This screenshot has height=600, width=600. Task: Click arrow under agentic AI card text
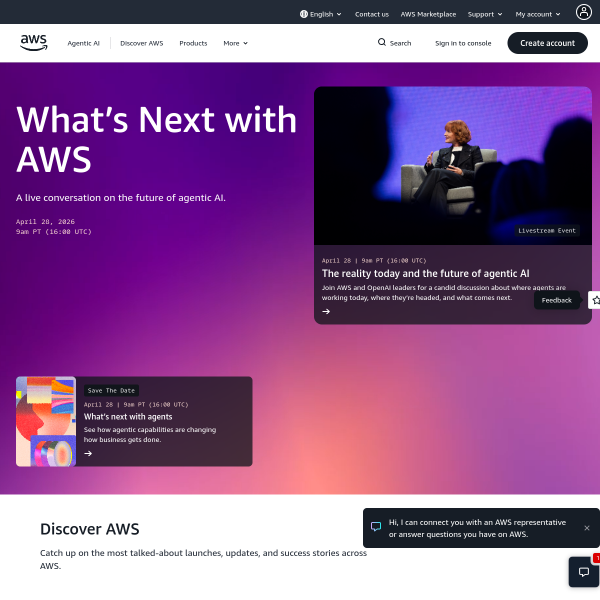click(x=326, y=311)
